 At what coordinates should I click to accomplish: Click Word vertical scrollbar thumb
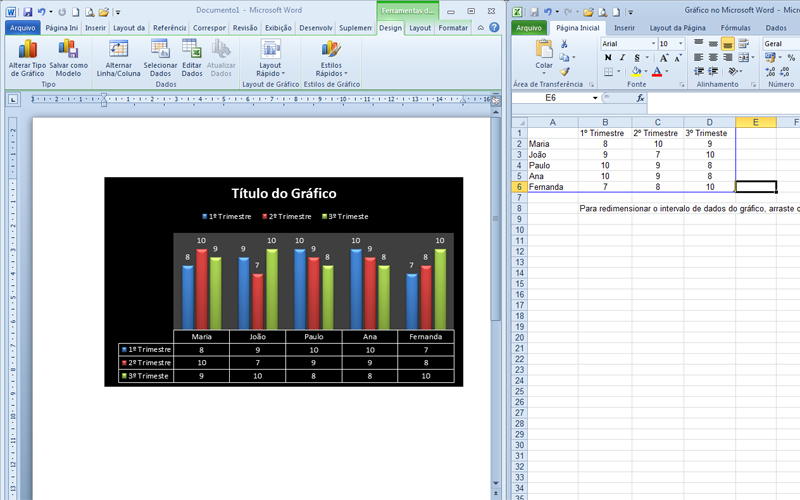495,218
